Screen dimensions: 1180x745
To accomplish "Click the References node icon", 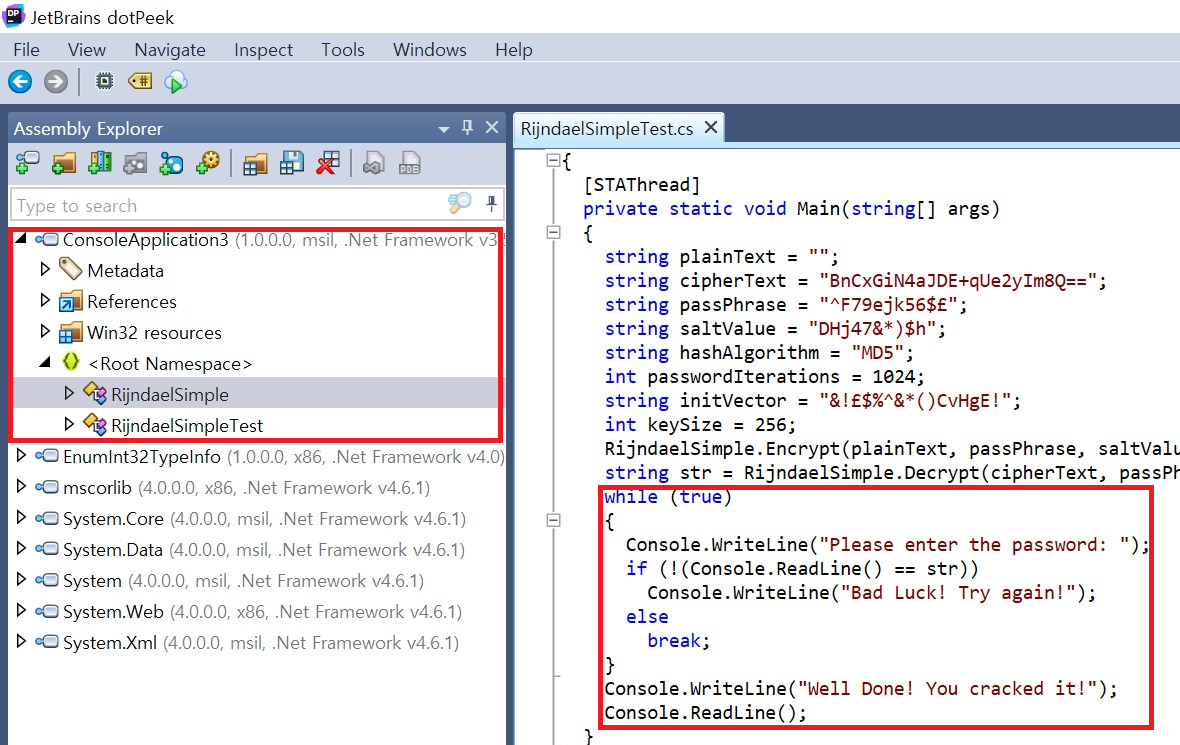I will point(71,301).
